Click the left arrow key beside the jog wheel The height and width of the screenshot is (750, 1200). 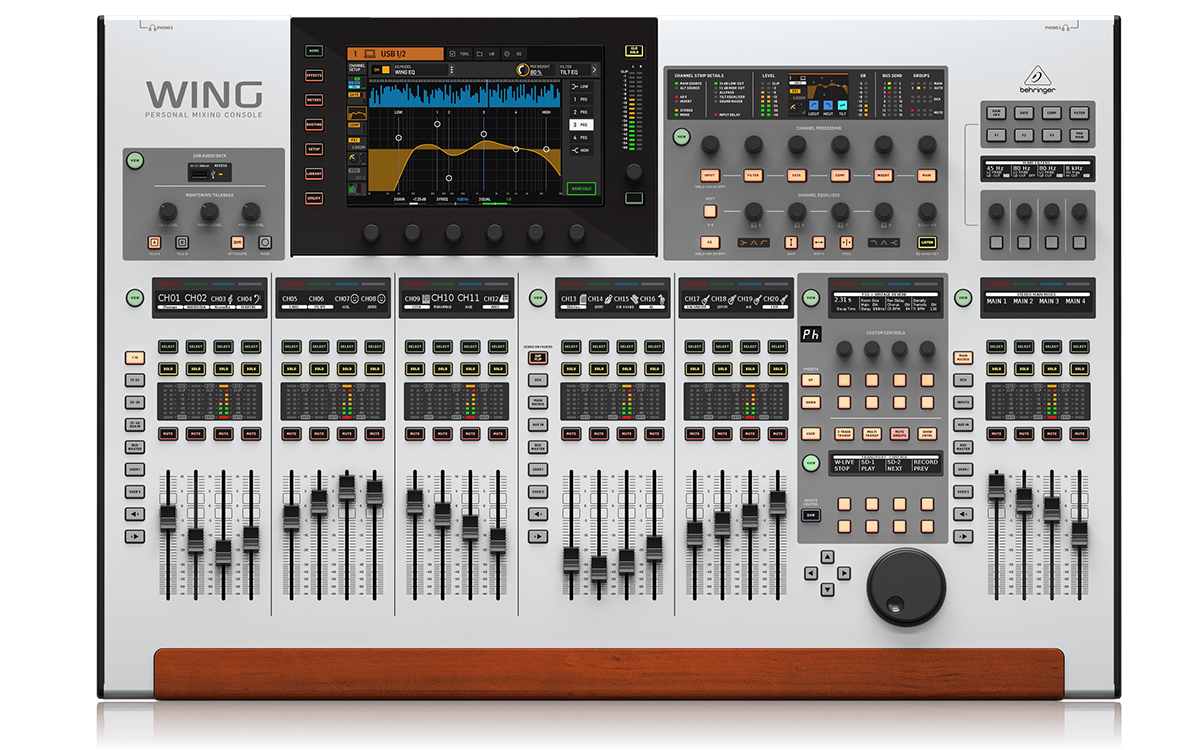pyautogui.click(x=810, y=573)
